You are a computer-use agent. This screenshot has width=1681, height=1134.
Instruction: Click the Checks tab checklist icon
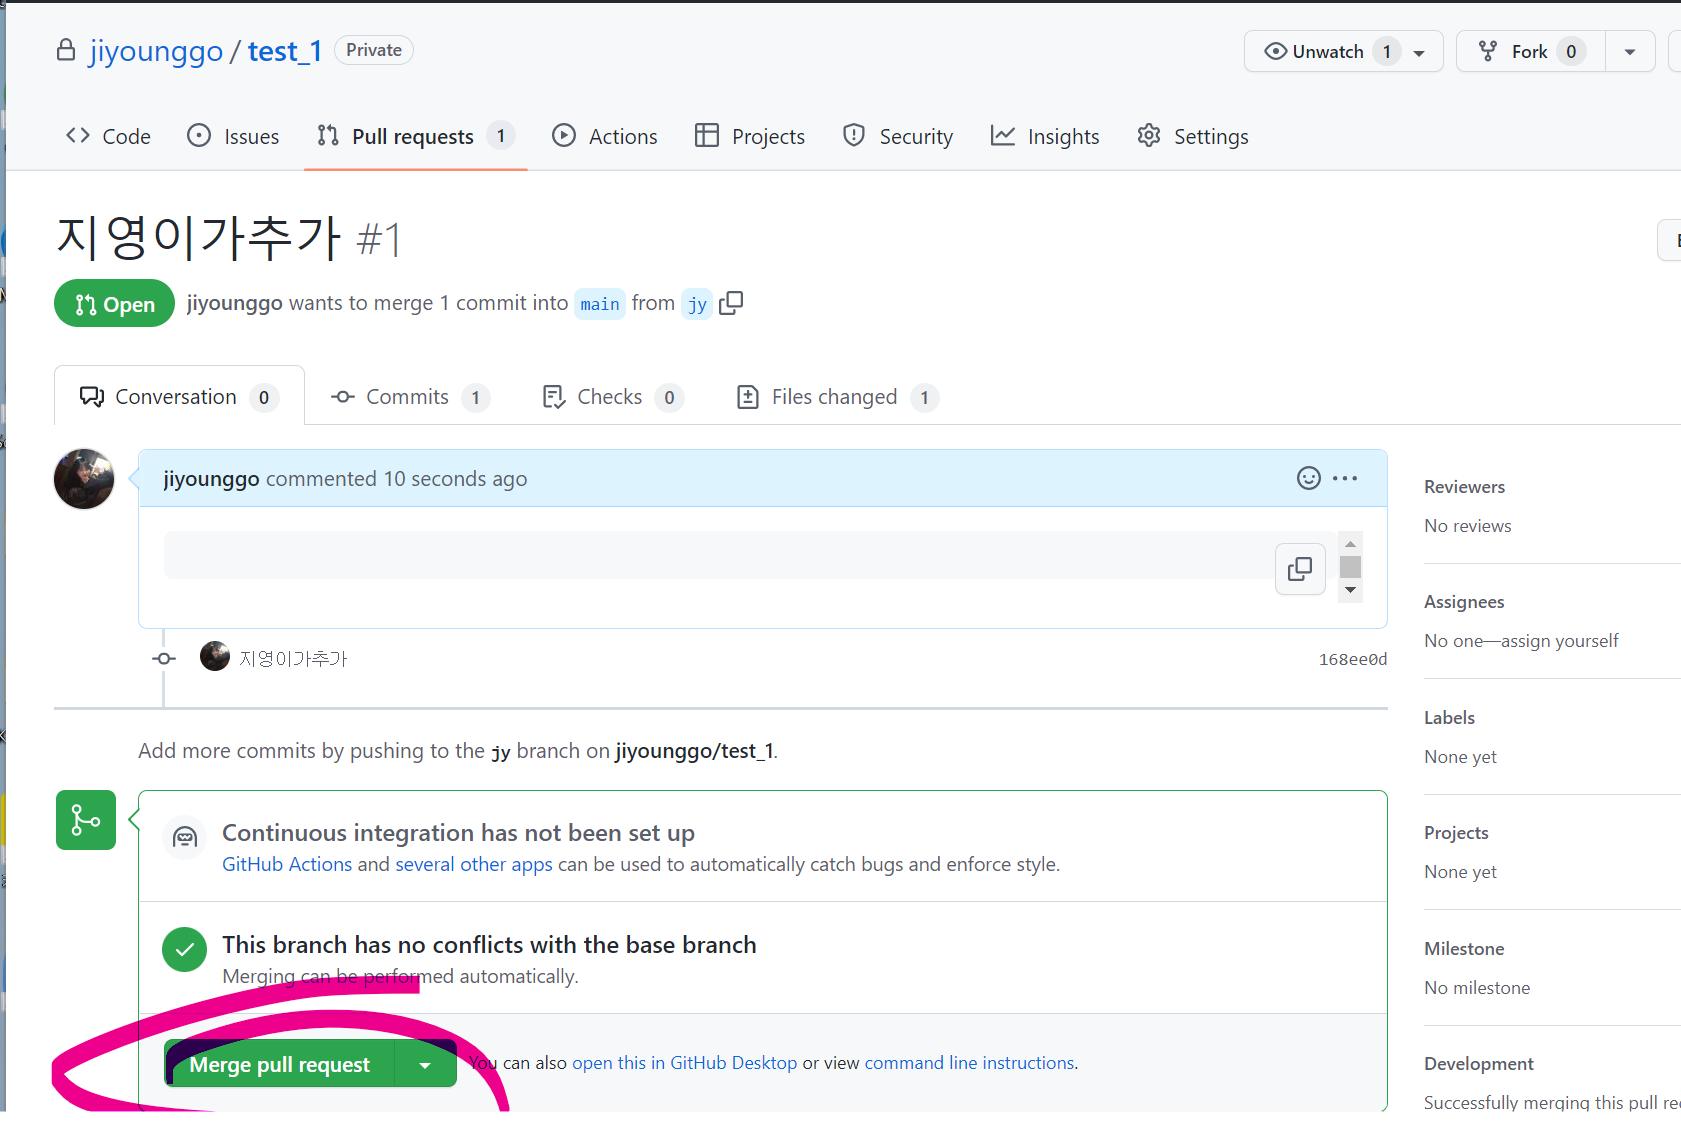click(554, 397)
